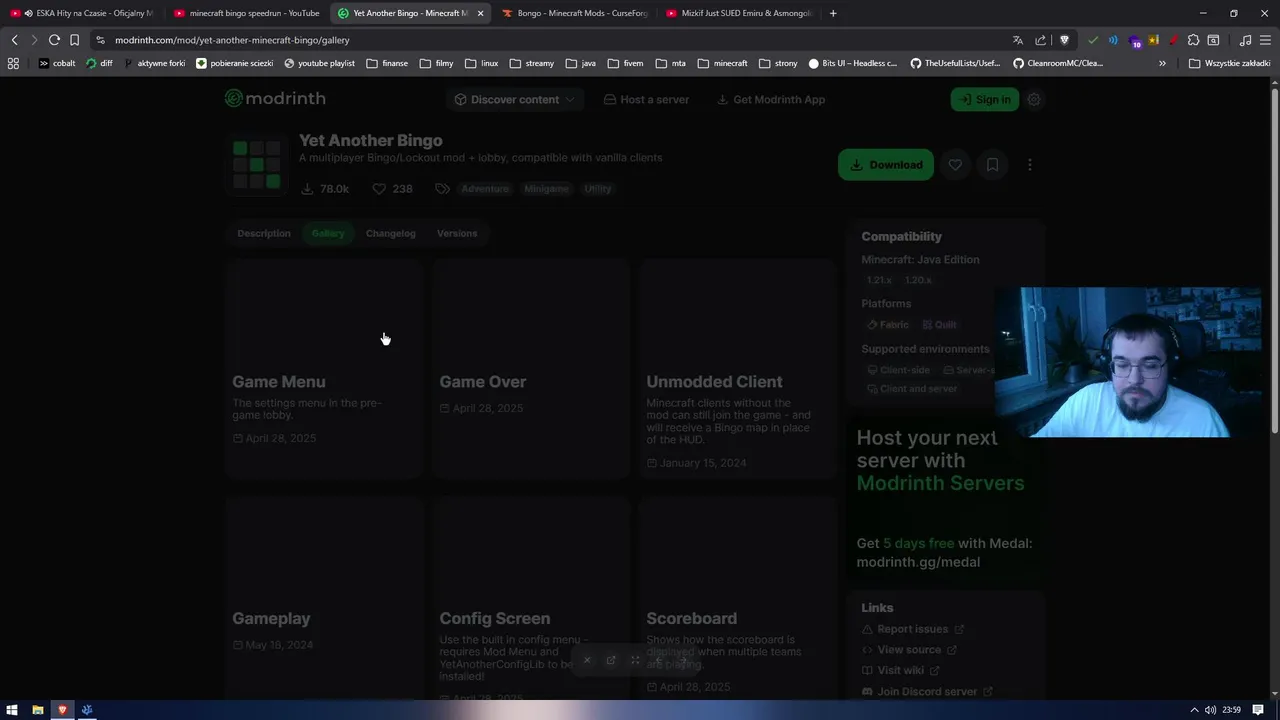Click the Brave browser taskbar icon
Image resolution: width=1280 pixels, height=720 pixels.
tap(62, 710)
